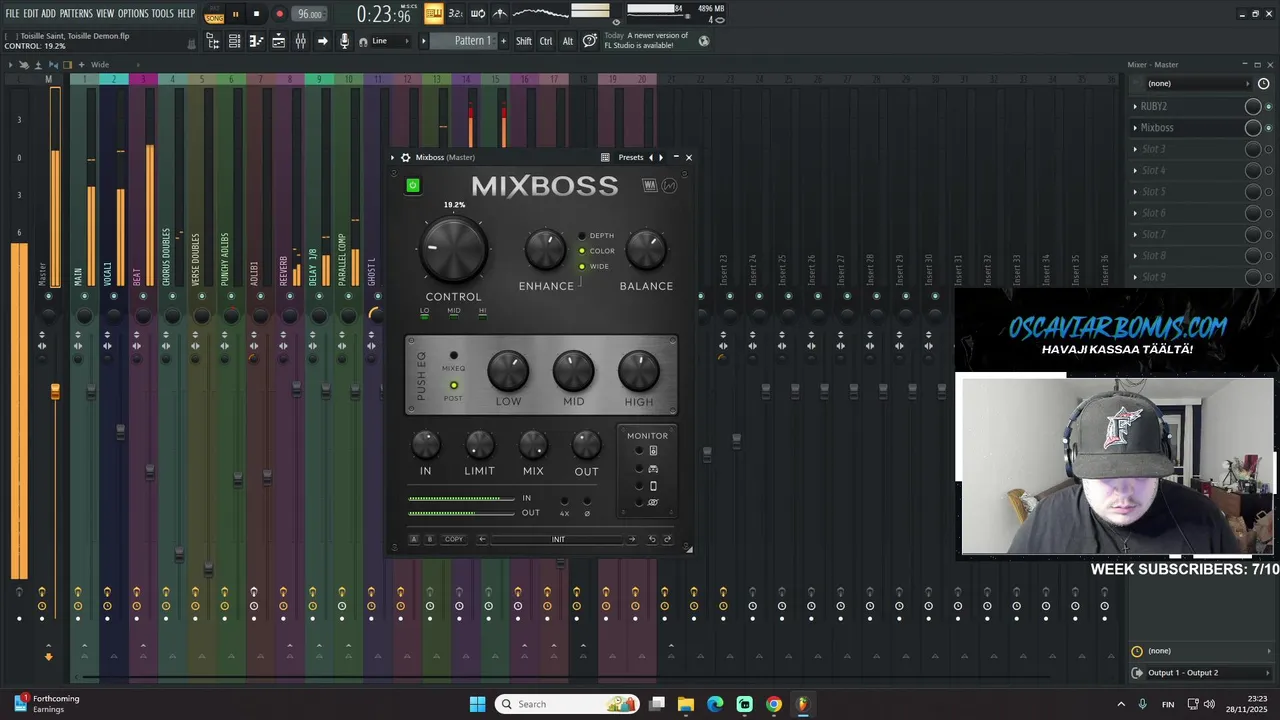The height and width of the screenshot is (720, 1280).
Task: Click the microphone recording icon
Action: (344, 41)
